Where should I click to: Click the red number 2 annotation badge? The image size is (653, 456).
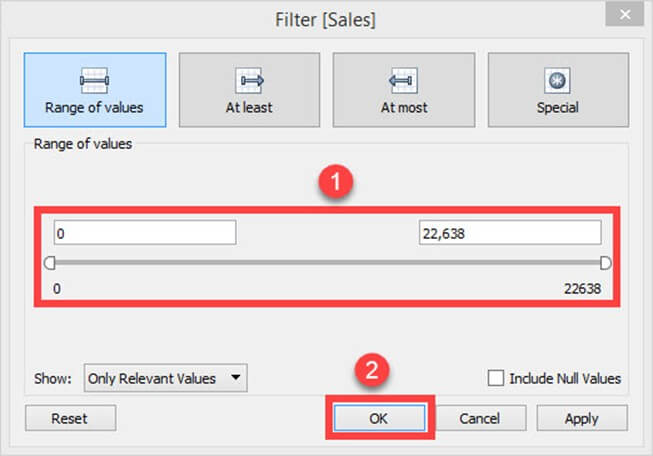pyautogui.click(x=371, y=371)
